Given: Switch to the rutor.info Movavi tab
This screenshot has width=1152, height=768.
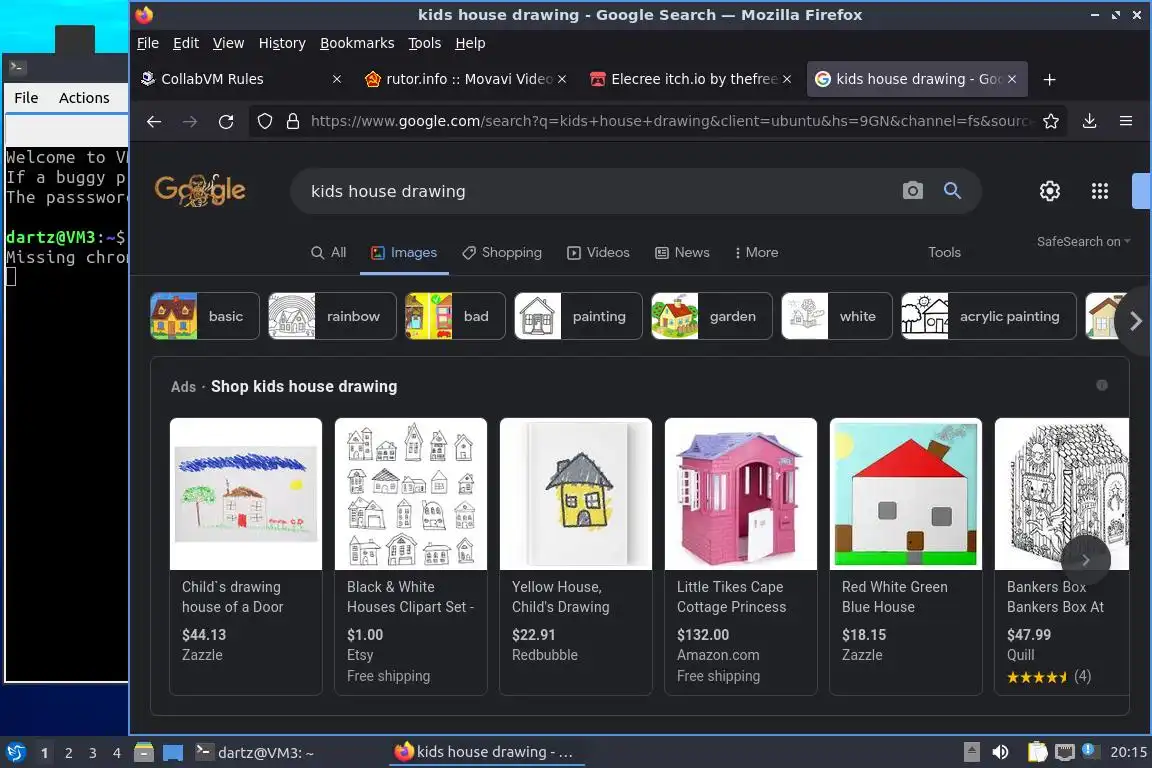Looking at the screenshot, I should click(x=467, y=79).
